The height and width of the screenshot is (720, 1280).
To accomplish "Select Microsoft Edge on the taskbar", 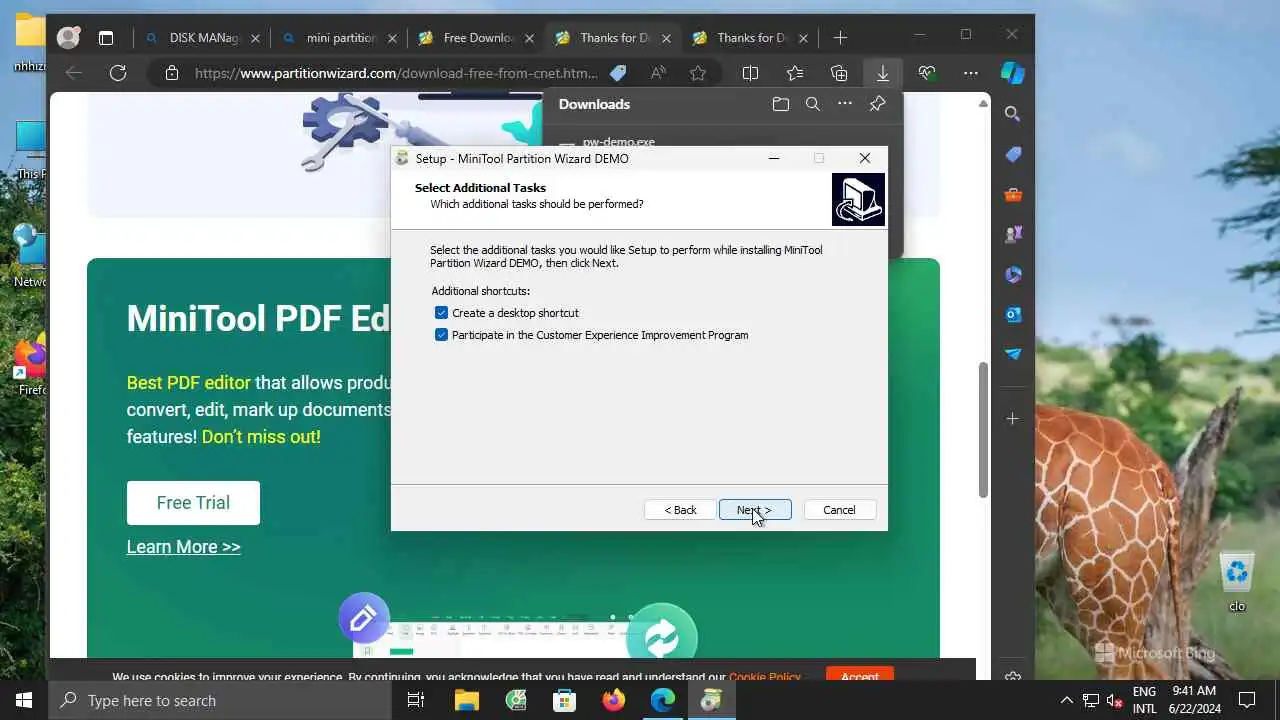I will click(663, 700).
